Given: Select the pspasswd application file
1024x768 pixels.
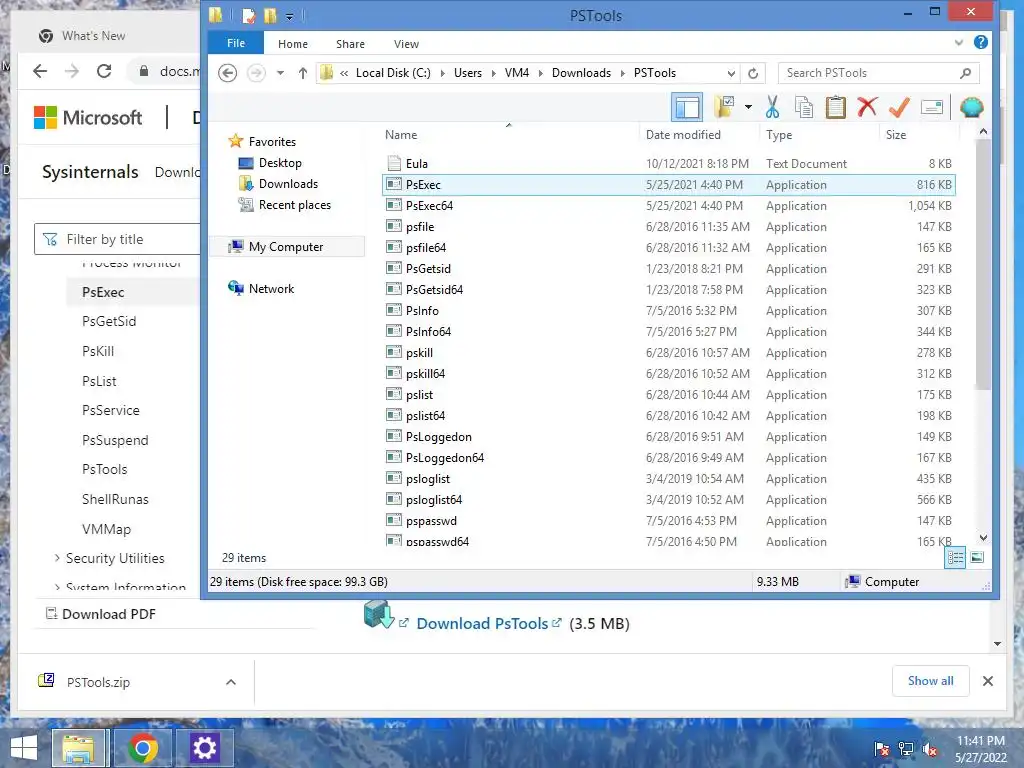Looking at the screenshot, I should (x=668, y=520).
